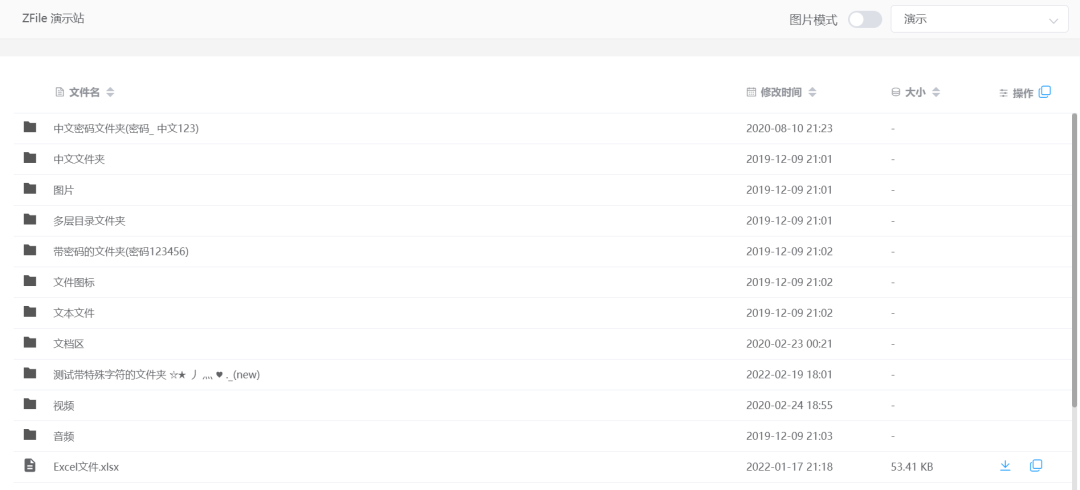Open the 文本文件 folder

coord(74,313)
